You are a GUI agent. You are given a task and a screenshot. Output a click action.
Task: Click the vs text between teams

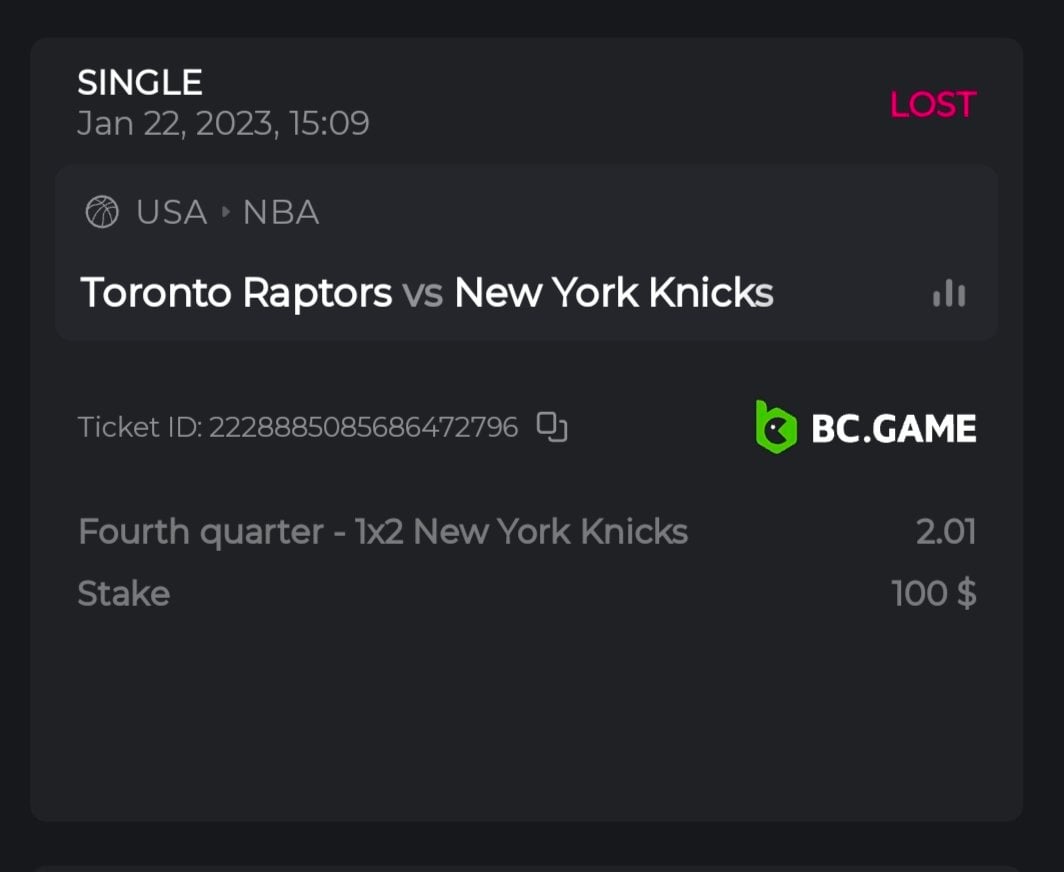[423, 294]
